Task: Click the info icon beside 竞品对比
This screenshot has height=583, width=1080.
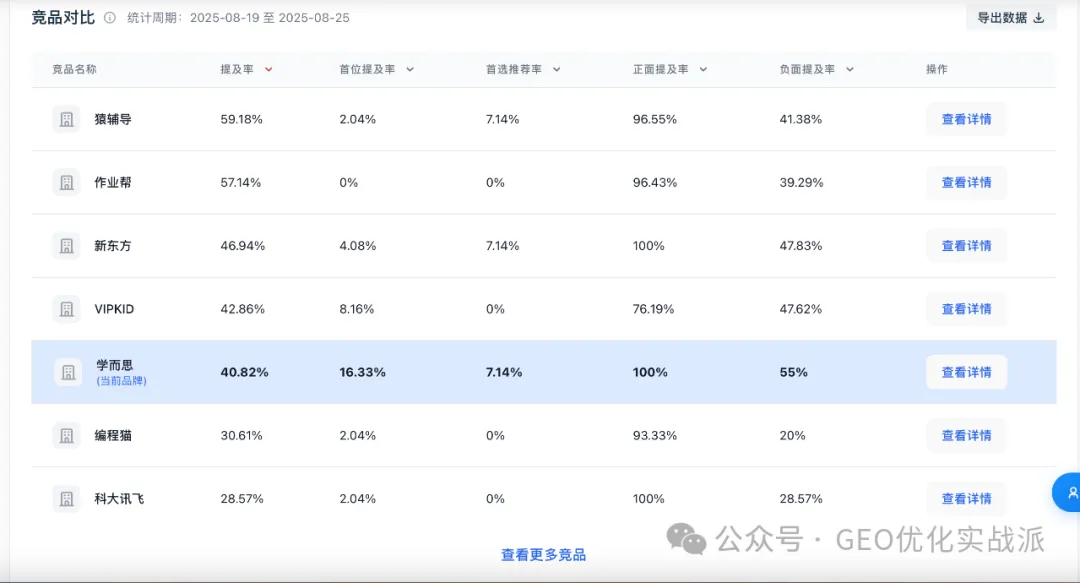Action: click(110, 18)
